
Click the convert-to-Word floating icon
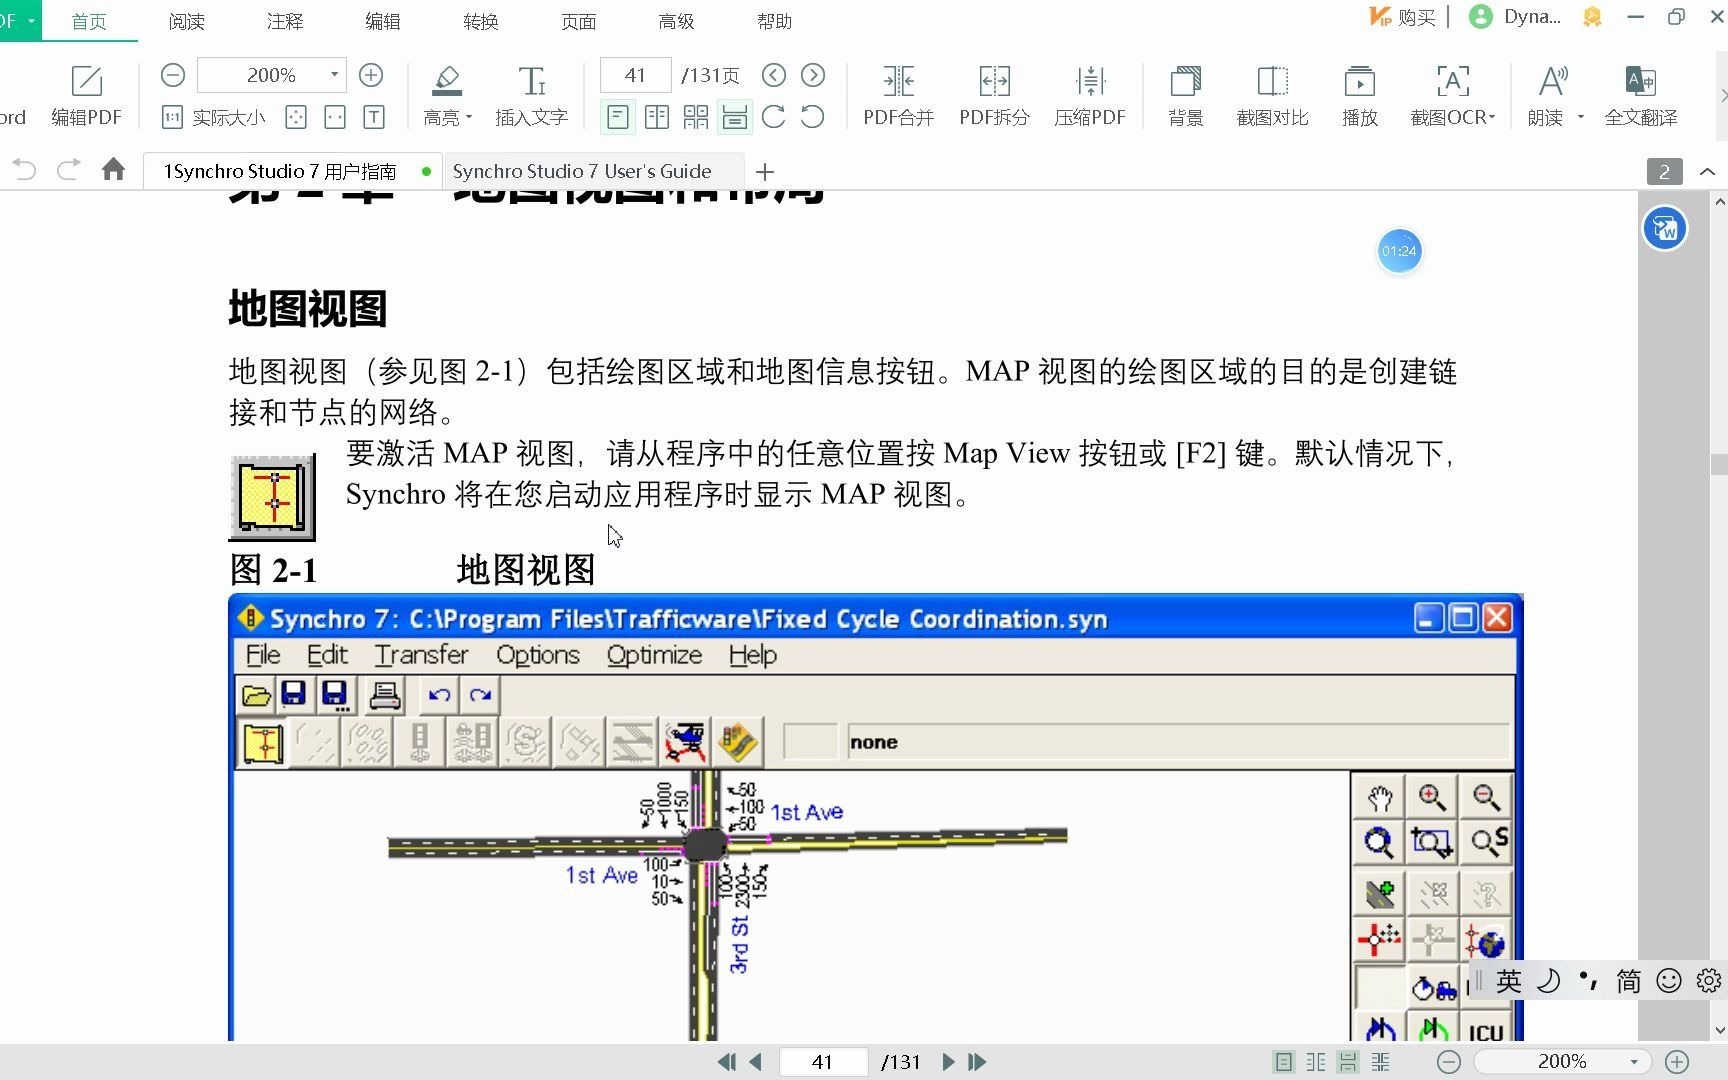click(1665, 229)
